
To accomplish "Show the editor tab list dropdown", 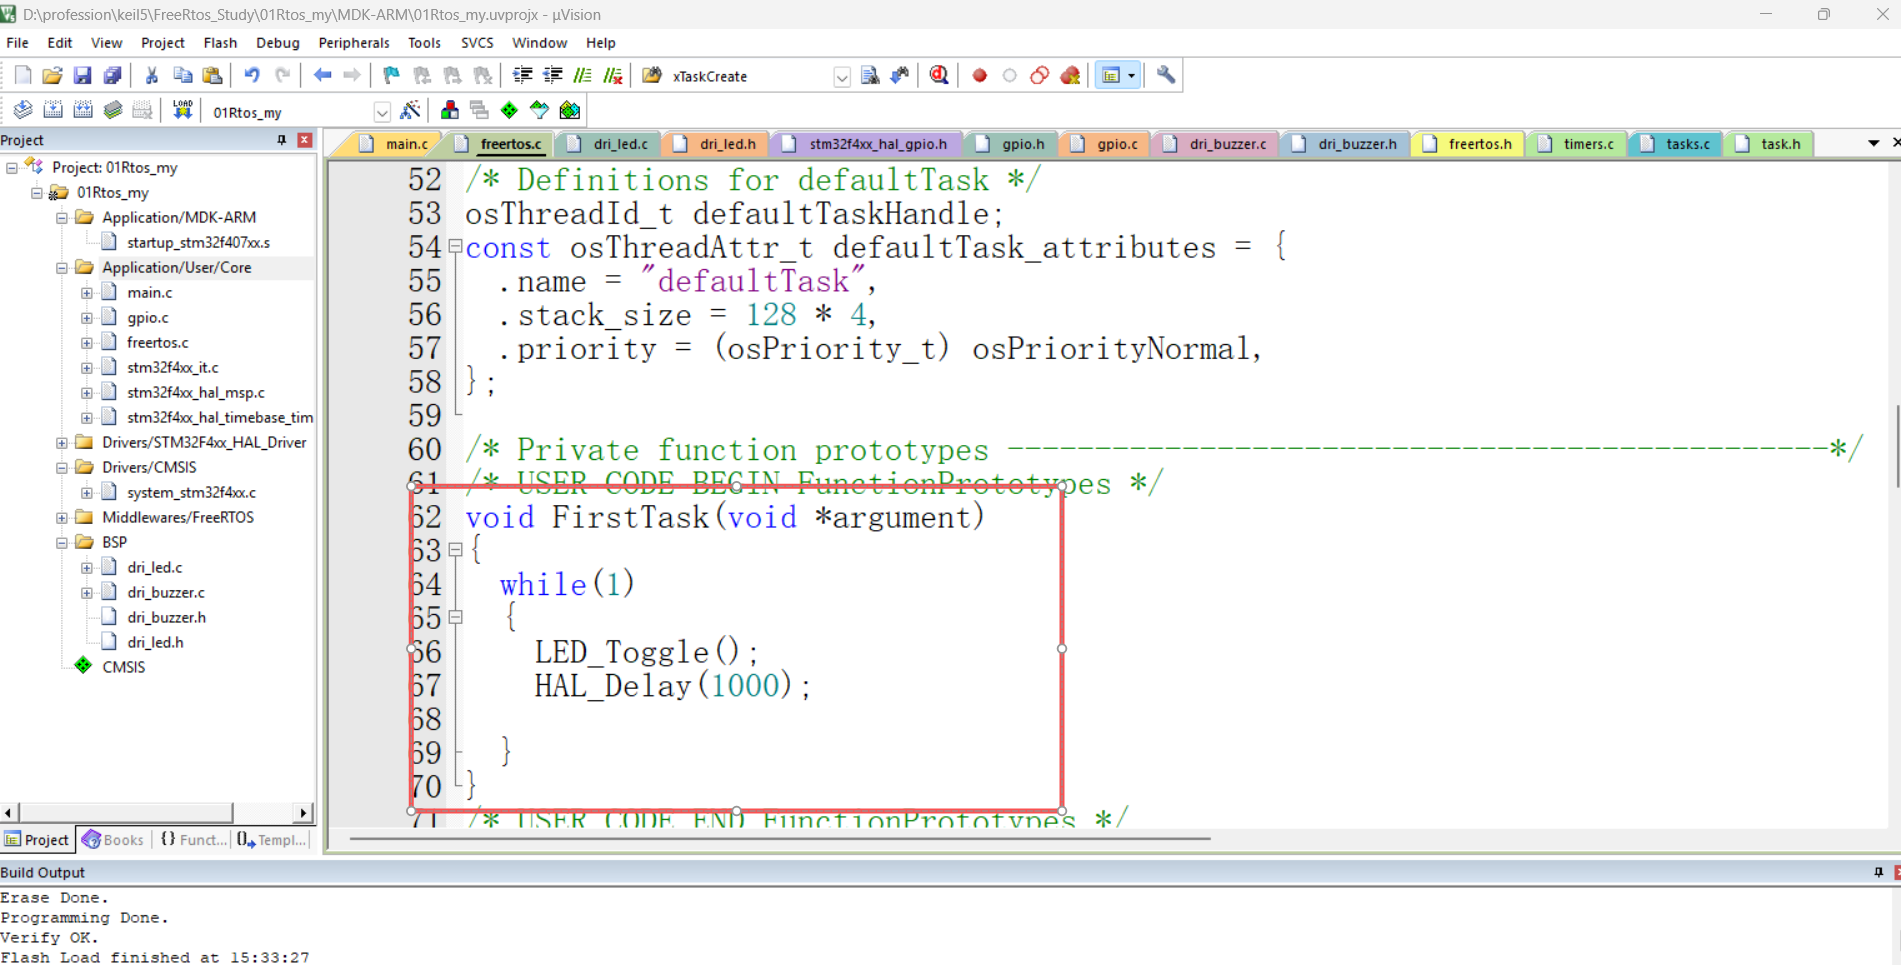I will pos(1873,144).
